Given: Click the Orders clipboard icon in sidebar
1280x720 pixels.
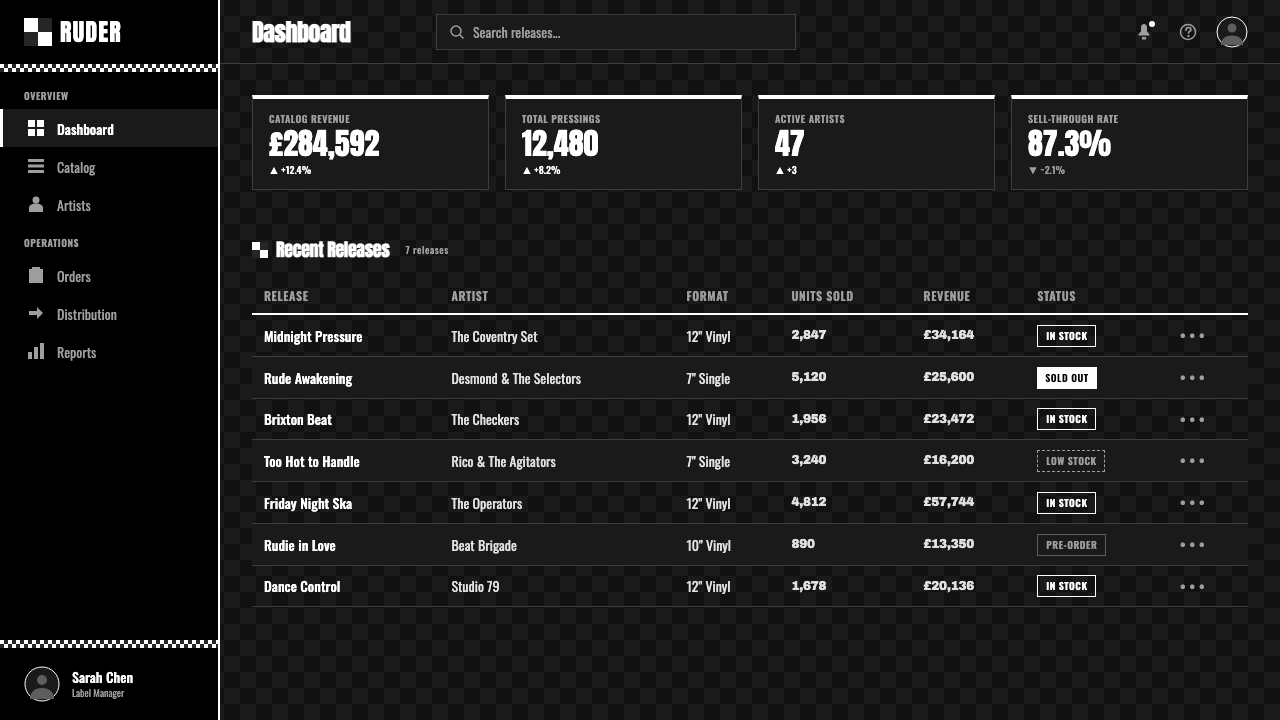Looking at the screenshot, I should click(36, 275).
